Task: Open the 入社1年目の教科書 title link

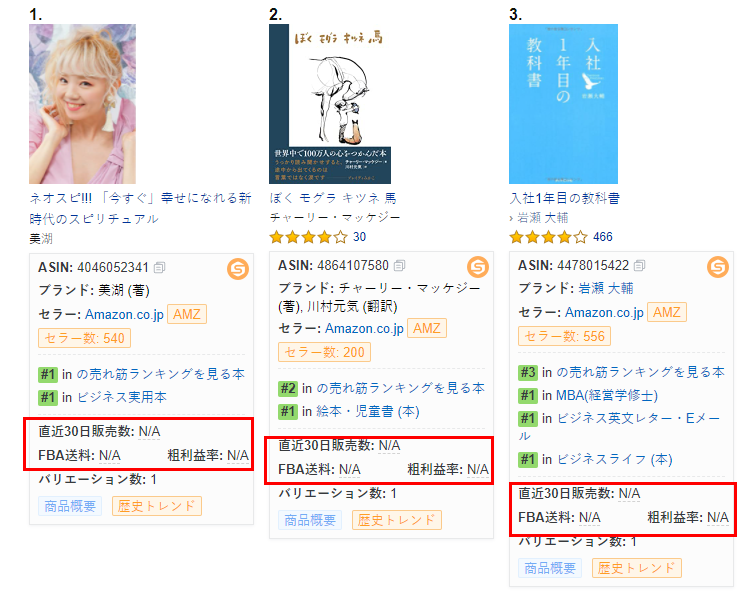Action: click(565, 198)
